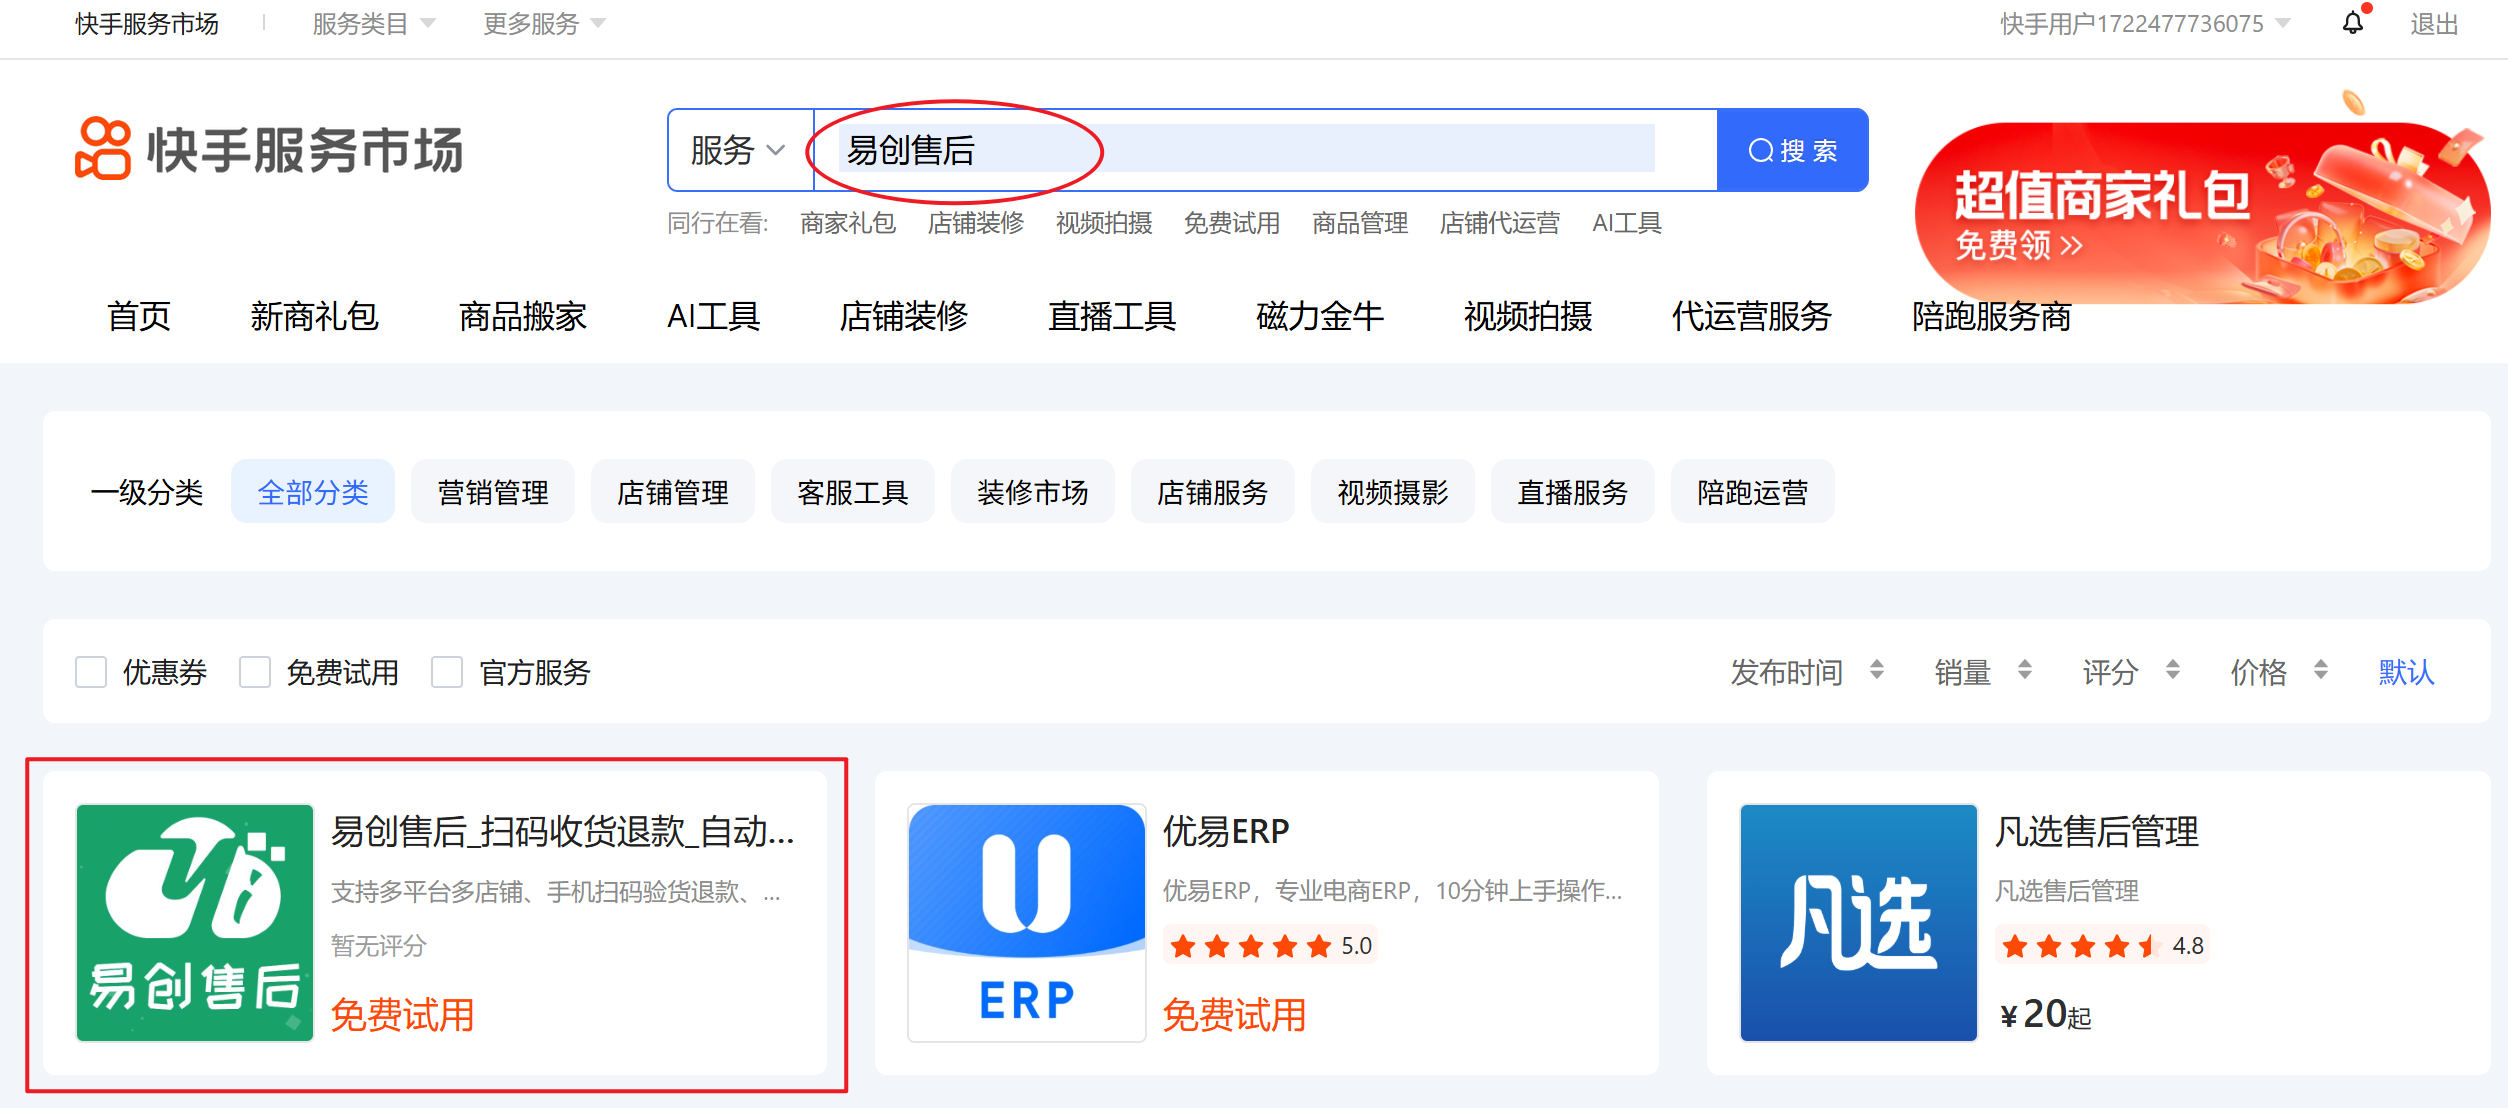Check the 优惠券 checkbox
This screenshot has height=1108, width=2508.
click(x=91, y=672)
